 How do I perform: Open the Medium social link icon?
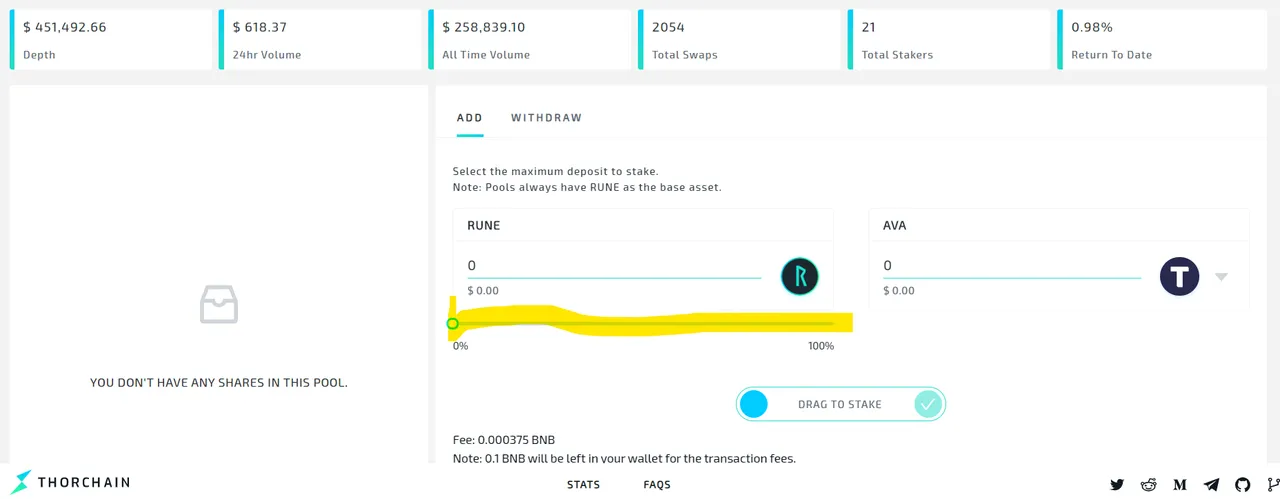[1180, 485]
